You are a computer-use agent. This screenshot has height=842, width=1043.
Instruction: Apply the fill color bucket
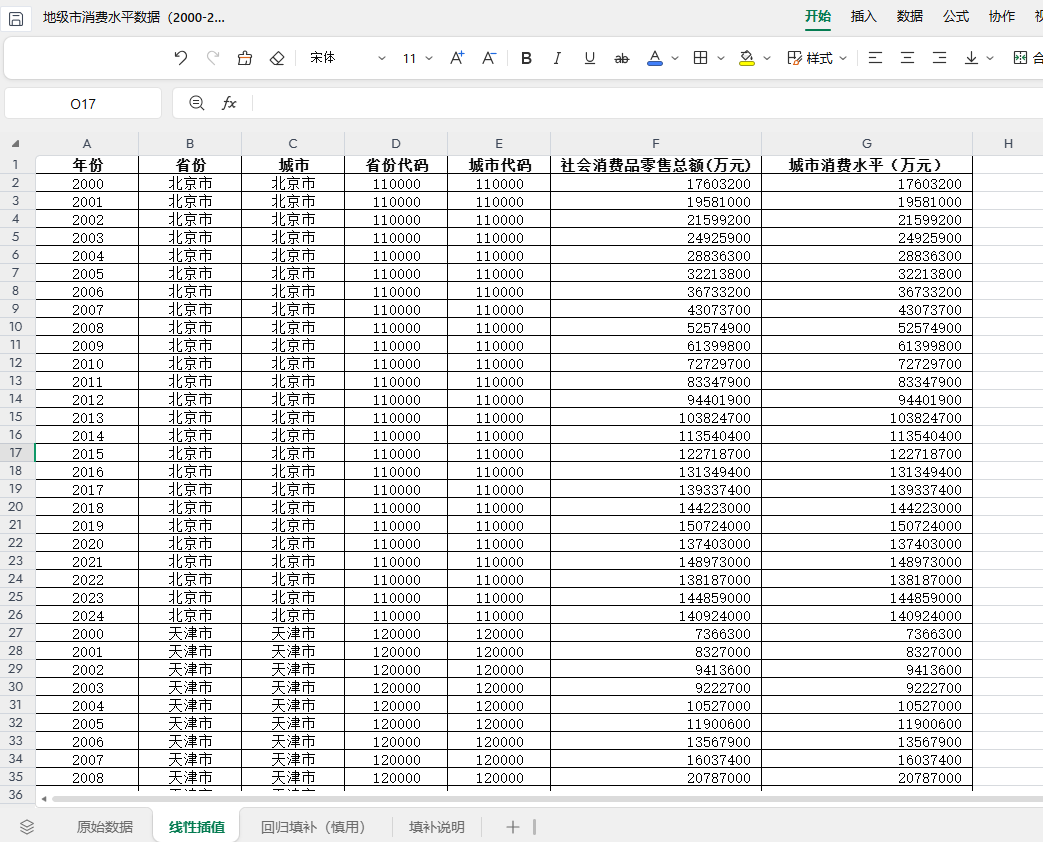tap(746, 59)
